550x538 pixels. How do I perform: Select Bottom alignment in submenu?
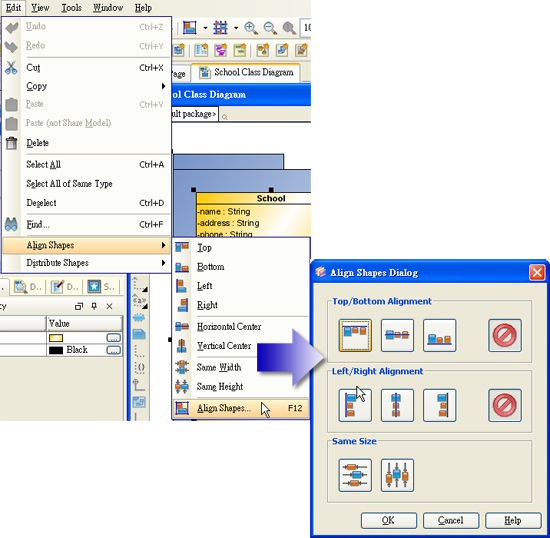tap(241, 267)
